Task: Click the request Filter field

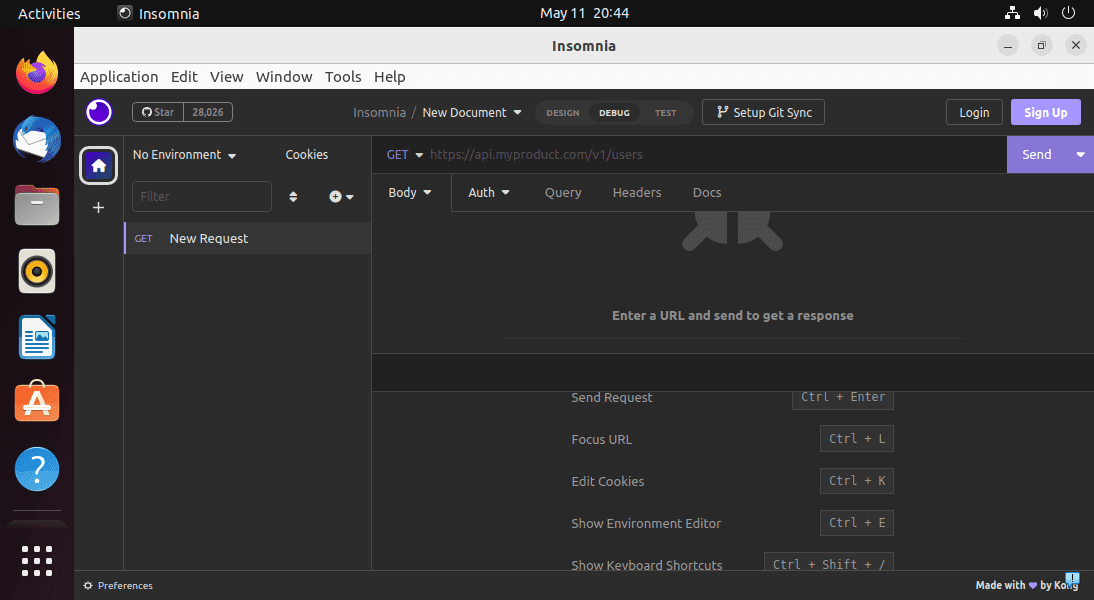Action: [x=202, y=197]
